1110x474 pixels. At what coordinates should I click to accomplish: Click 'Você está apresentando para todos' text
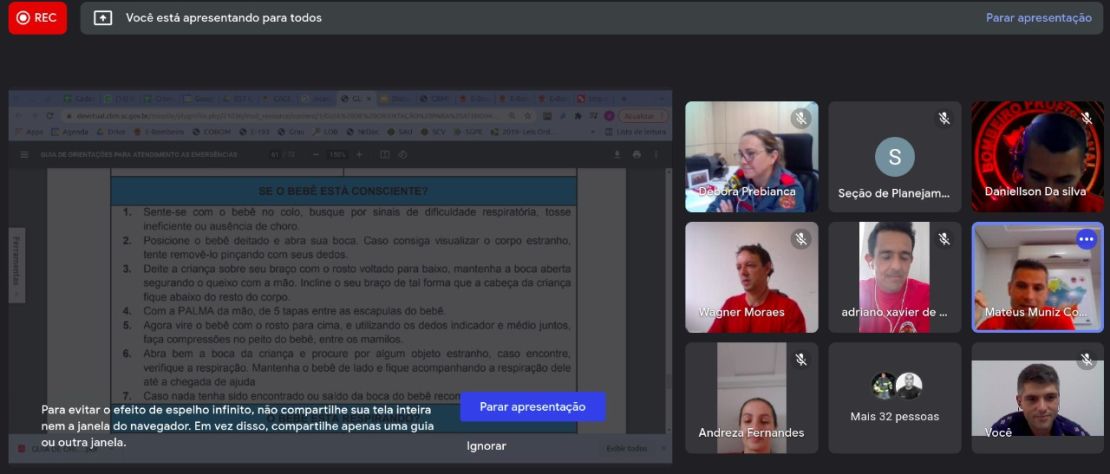tap(224, 18)
